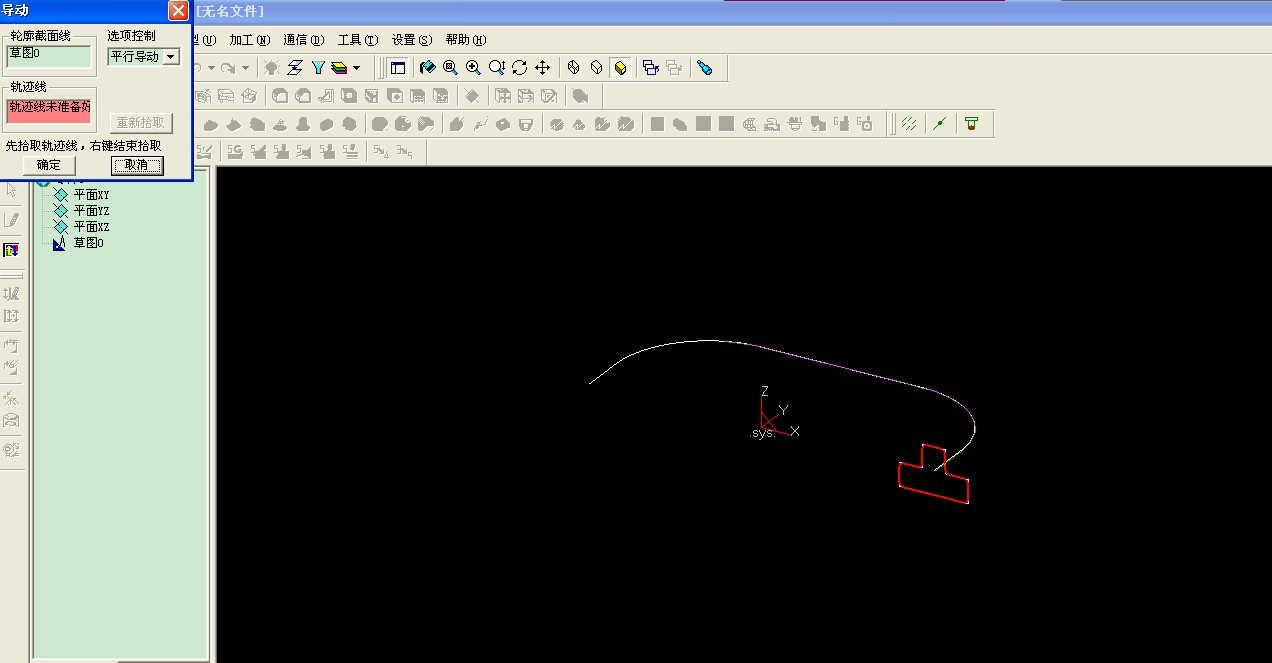
Task: Close the 导动 dialog
Action: click(178, 10)
